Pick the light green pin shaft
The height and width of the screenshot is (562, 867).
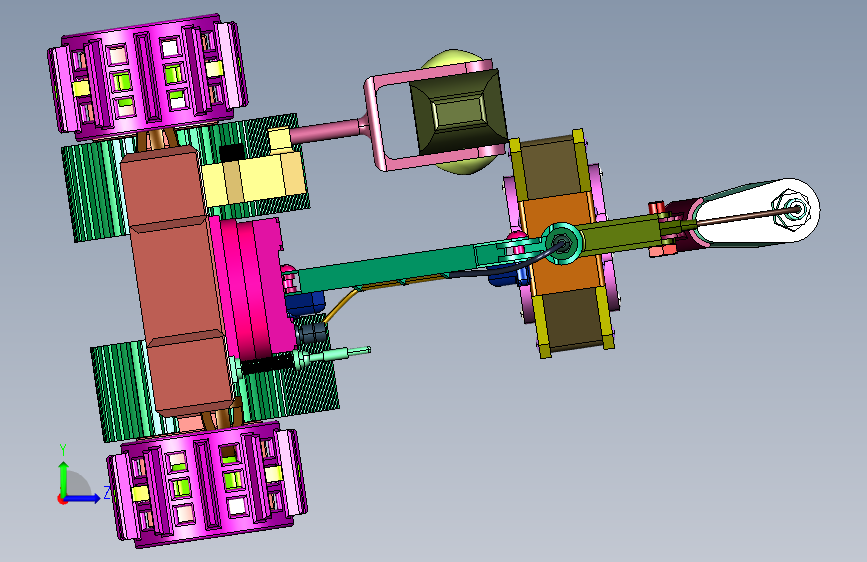333,355
